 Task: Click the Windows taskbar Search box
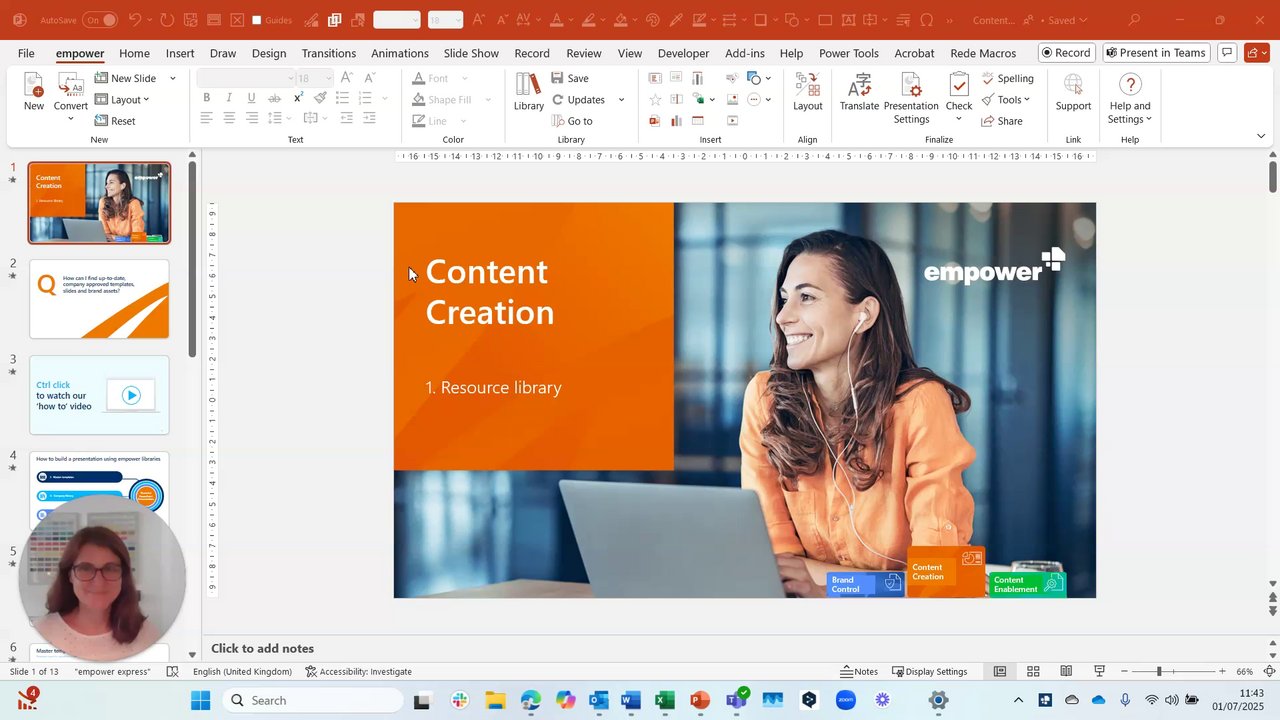click(x=312, y=700)
